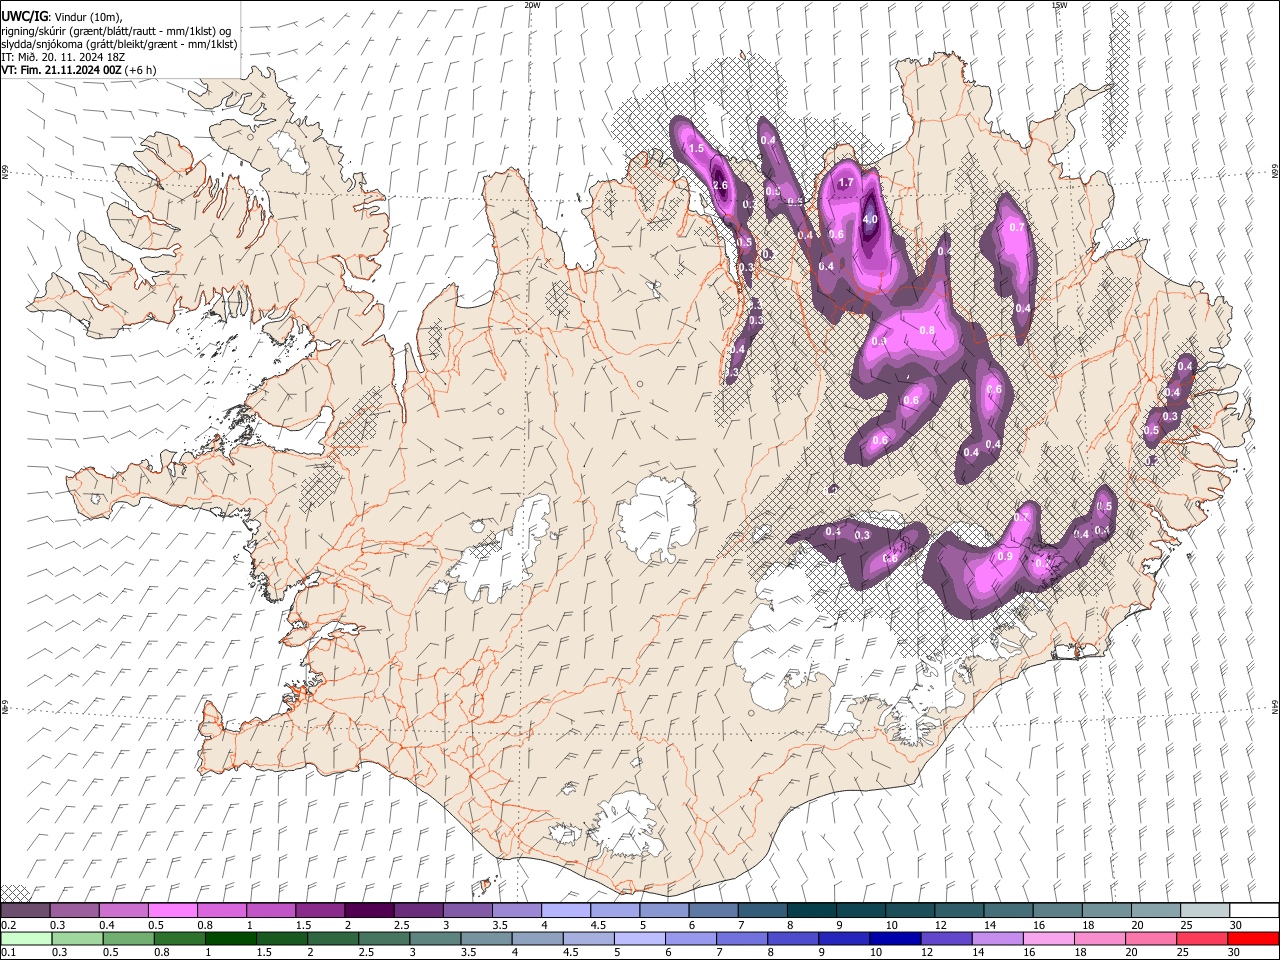Image resolution: width=1280 pixels, height=960 pixels.
Task: Click the white 30 swatch ending the upper legend row
Action: [x=1254, y=910]
